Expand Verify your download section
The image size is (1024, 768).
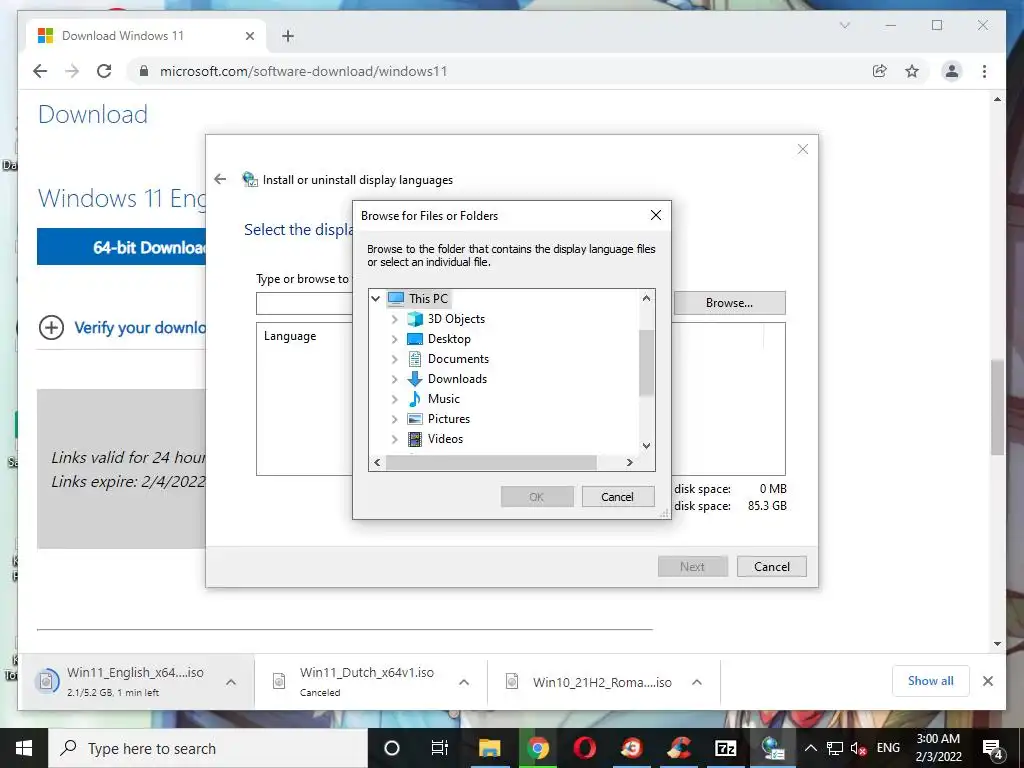coord(52,327)
